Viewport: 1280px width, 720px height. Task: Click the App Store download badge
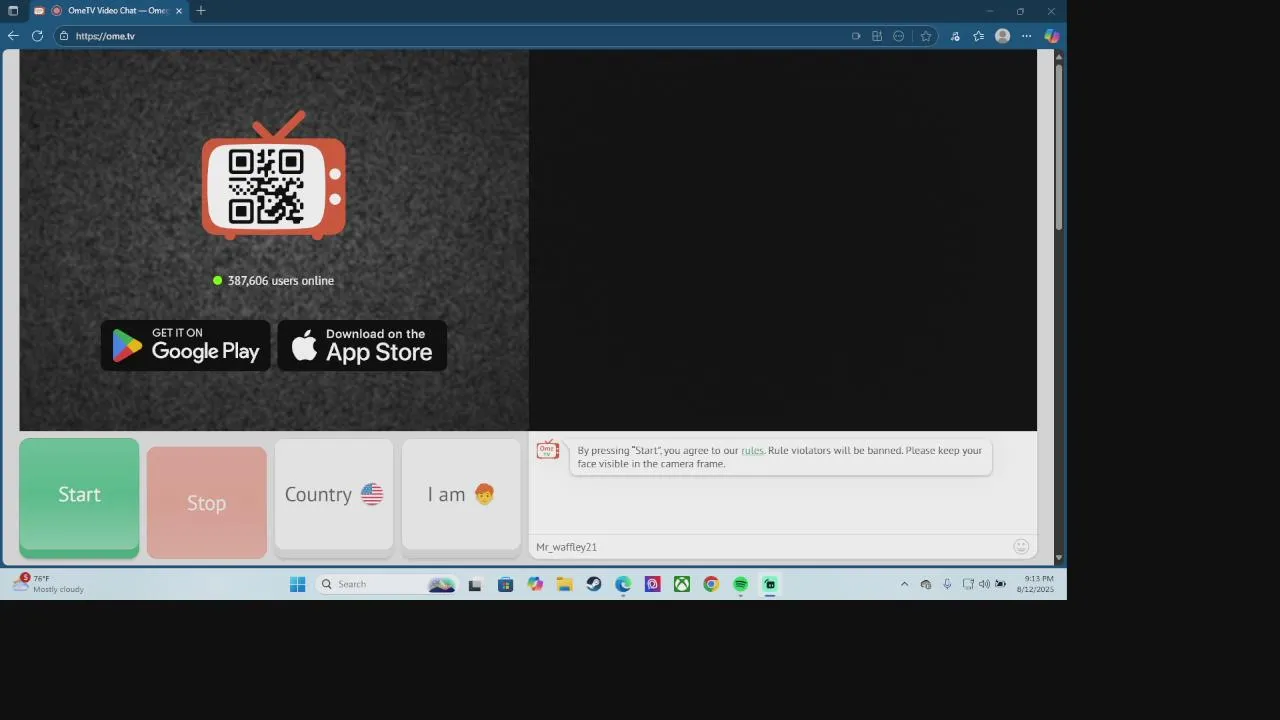pyautogui.click(x=362, y=346)
